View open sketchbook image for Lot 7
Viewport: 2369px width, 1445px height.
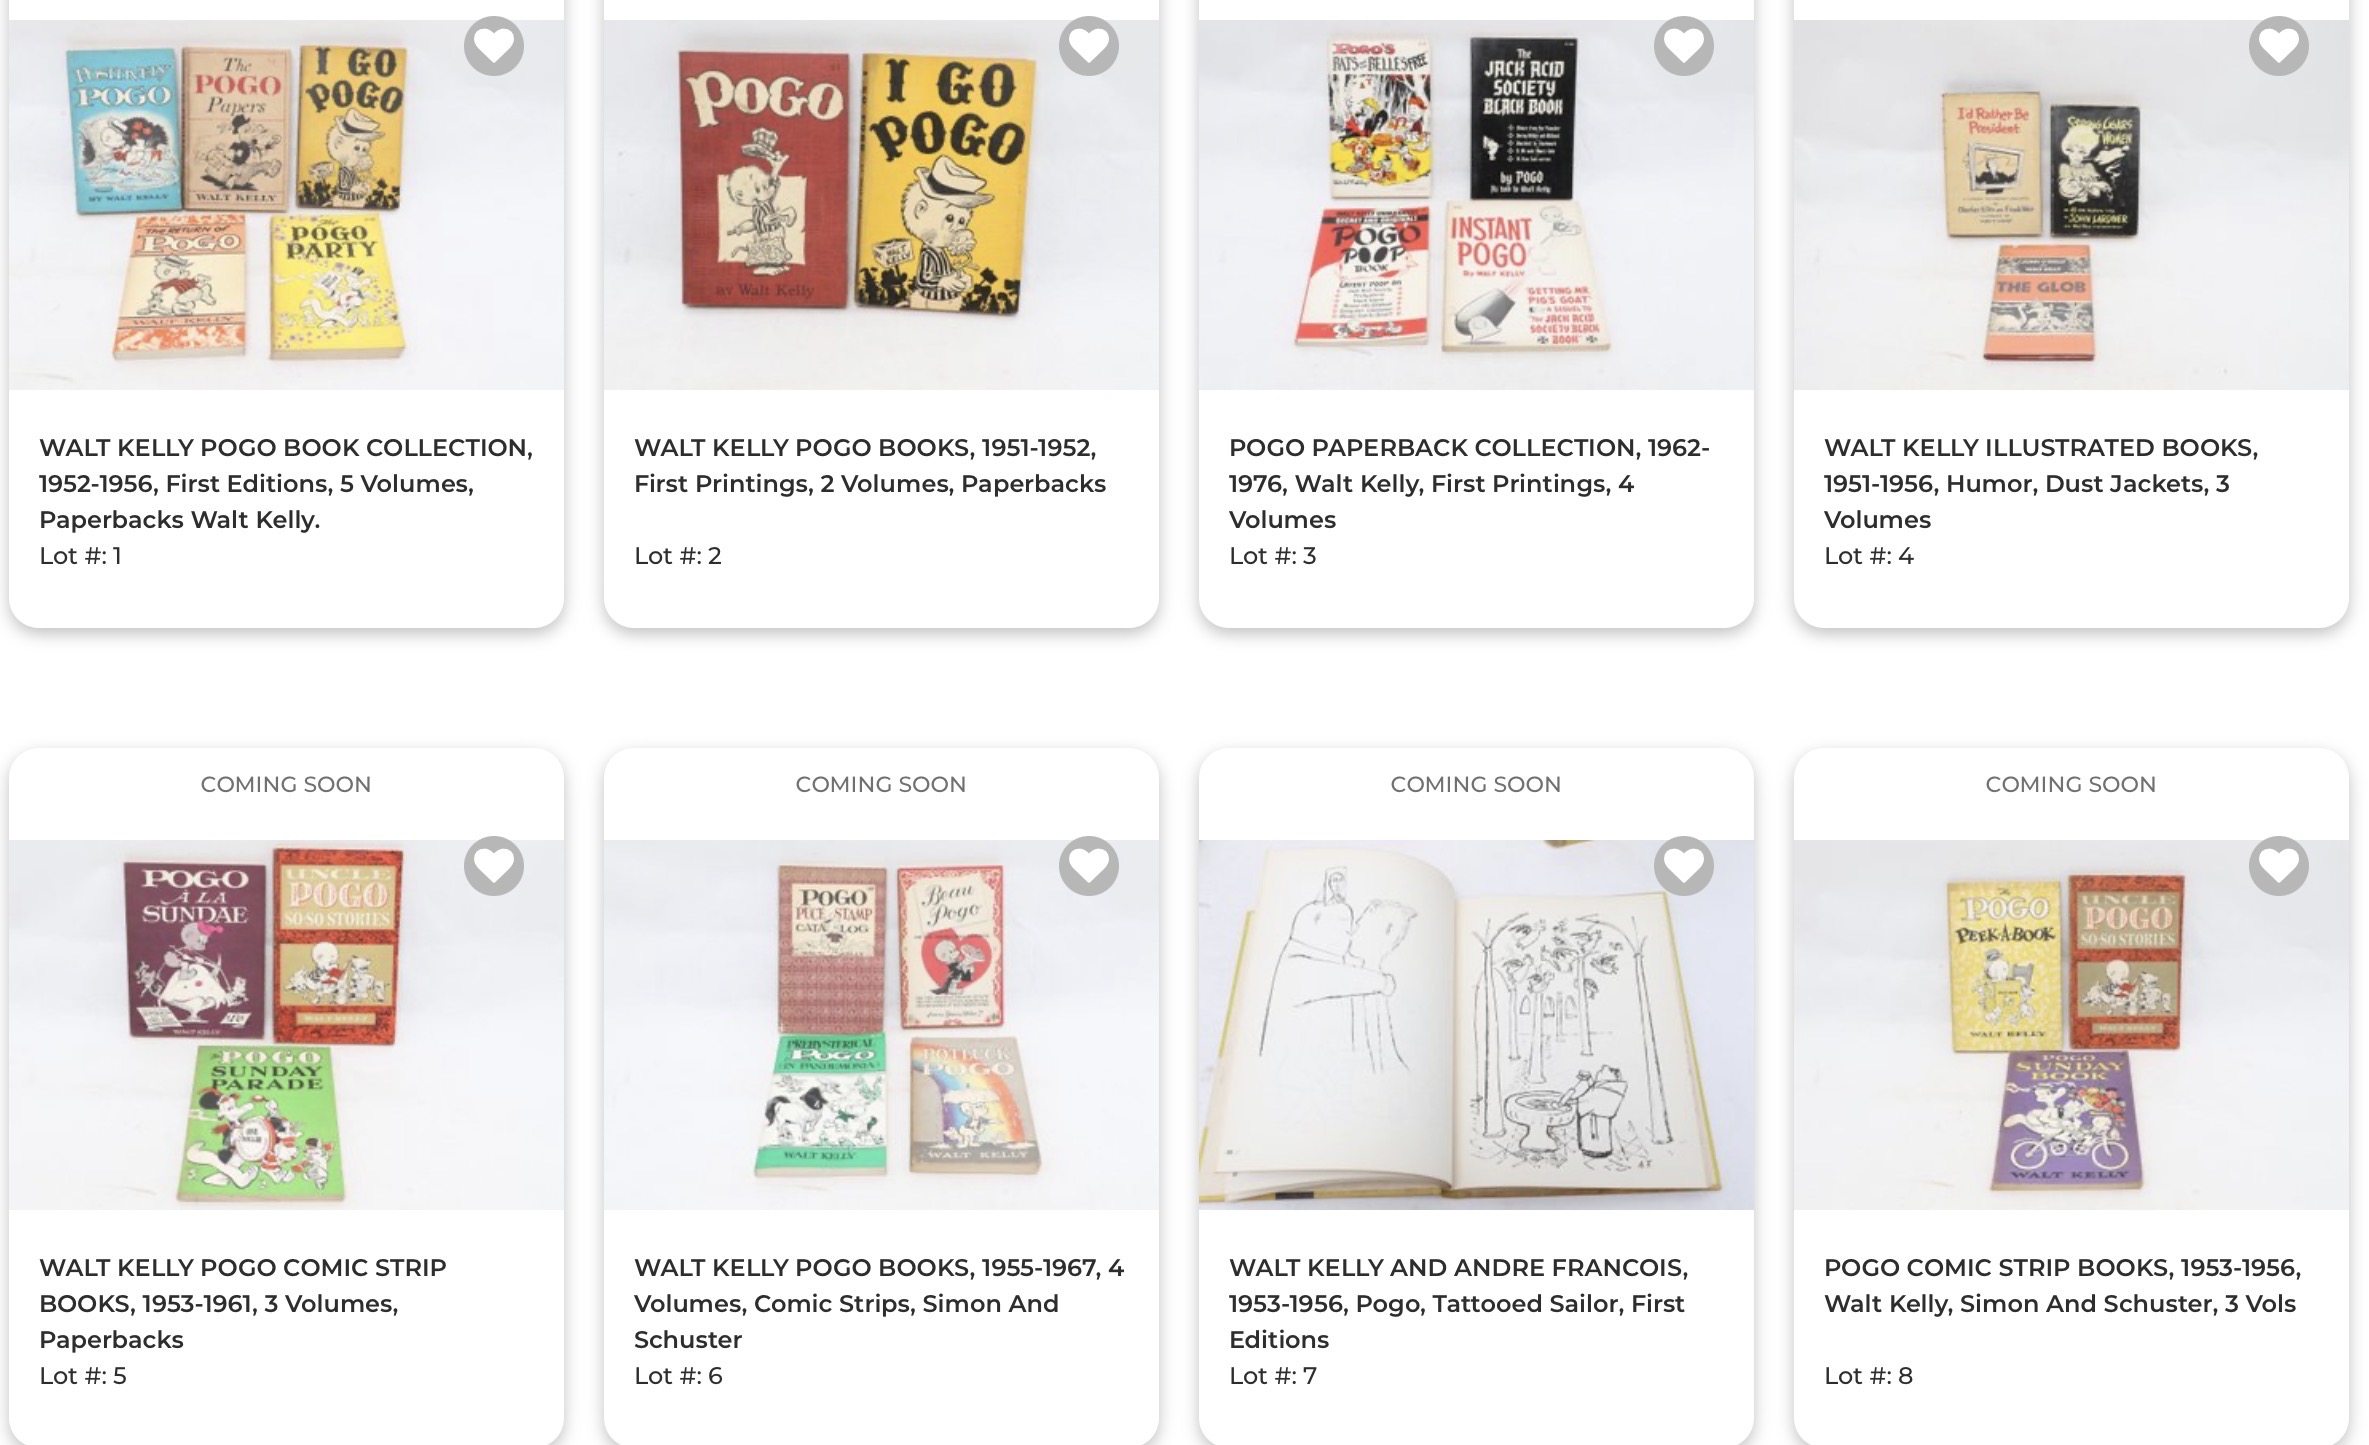pyautogui.click(x=1476, y=1024)
